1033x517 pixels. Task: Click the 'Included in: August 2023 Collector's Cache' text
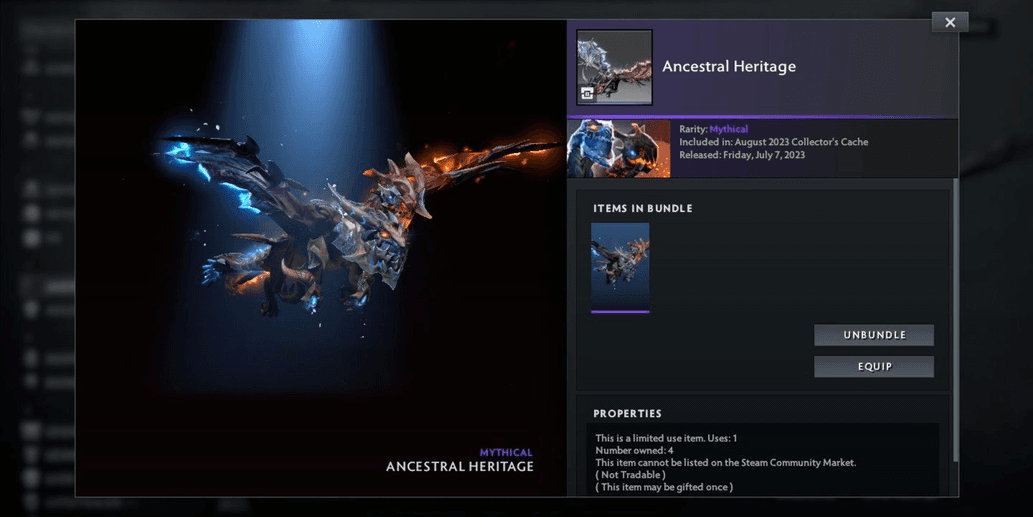pyautogui.click(x=773, y=142)
